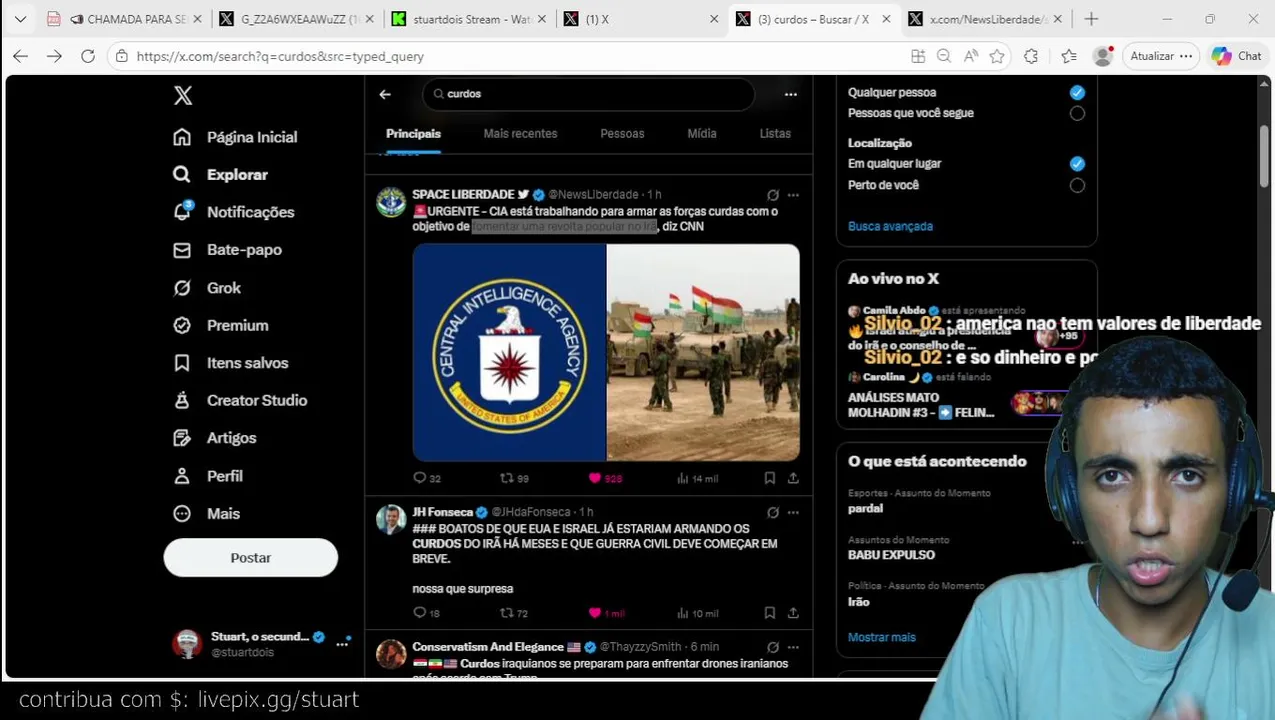
Task: Repost the SPACE LIBERDADE post
Action: 514,478
